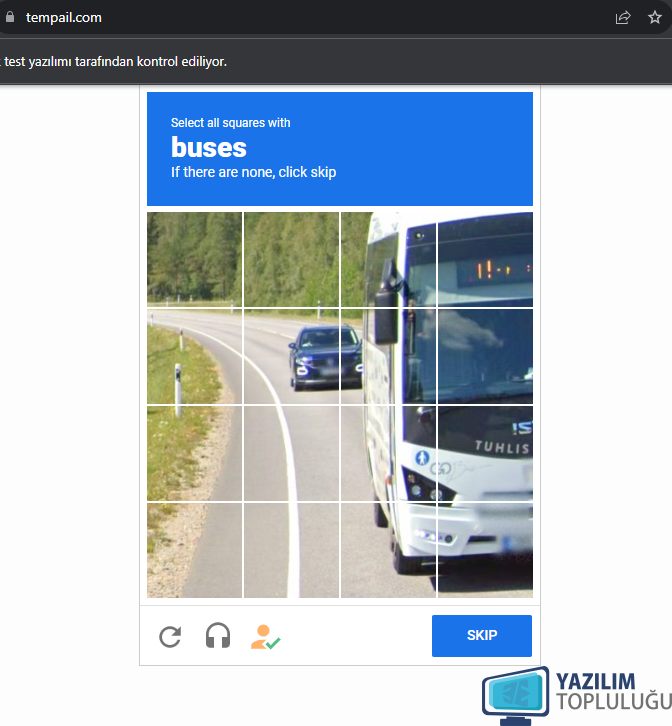
Task: Click the tempail.com address bar text
Action: tap(63, 18)
